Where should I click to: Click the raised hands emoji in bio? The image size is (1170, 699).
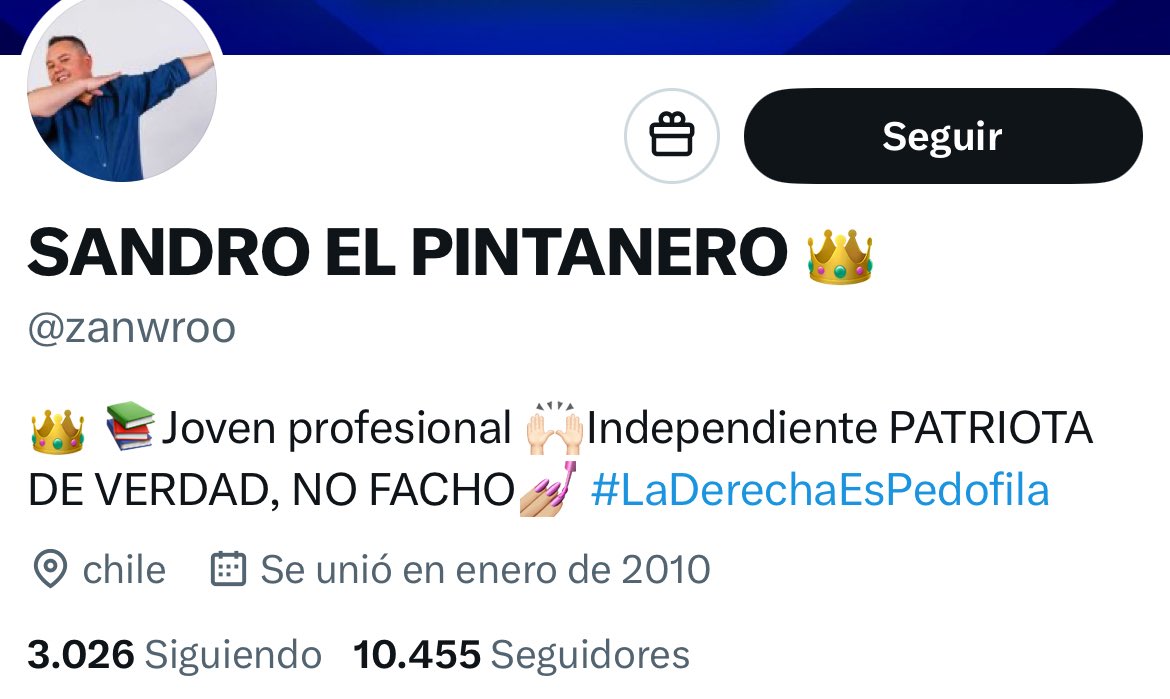click(554, 429)
